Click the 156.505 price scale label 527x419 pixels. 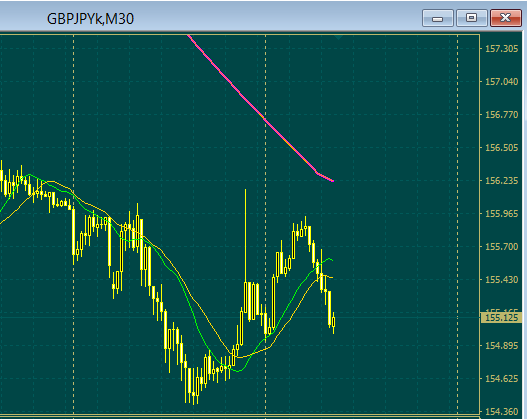[501, 148]
